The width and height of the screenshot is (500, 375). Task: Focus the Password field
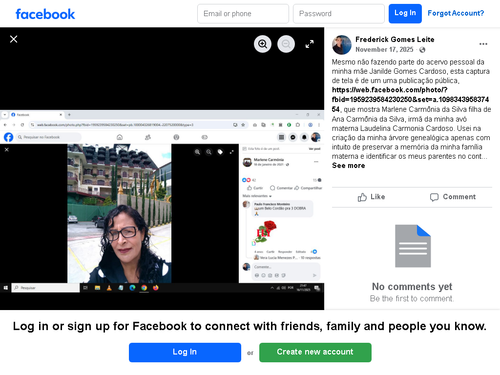(x=339, y=14)
